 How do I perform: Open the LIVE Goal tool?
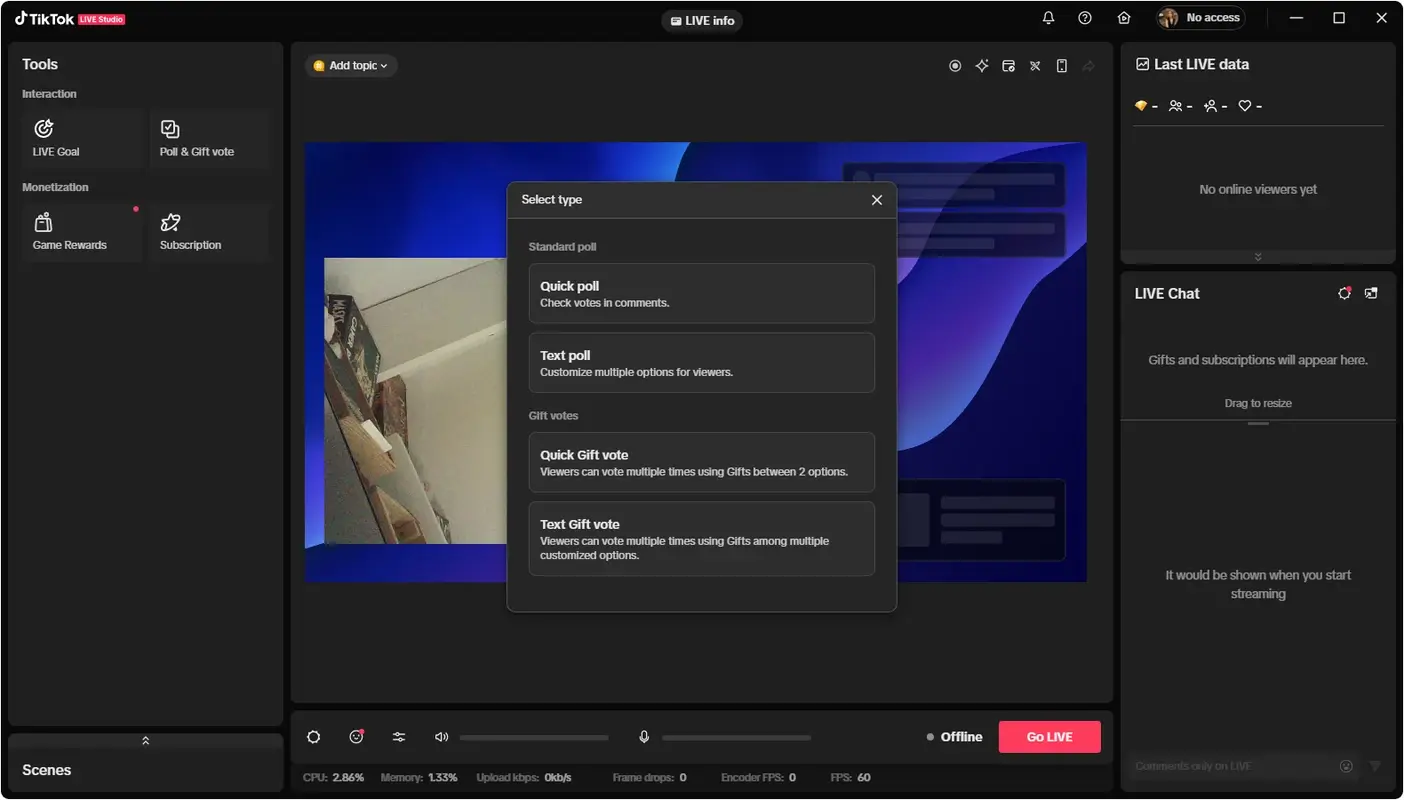82,138
